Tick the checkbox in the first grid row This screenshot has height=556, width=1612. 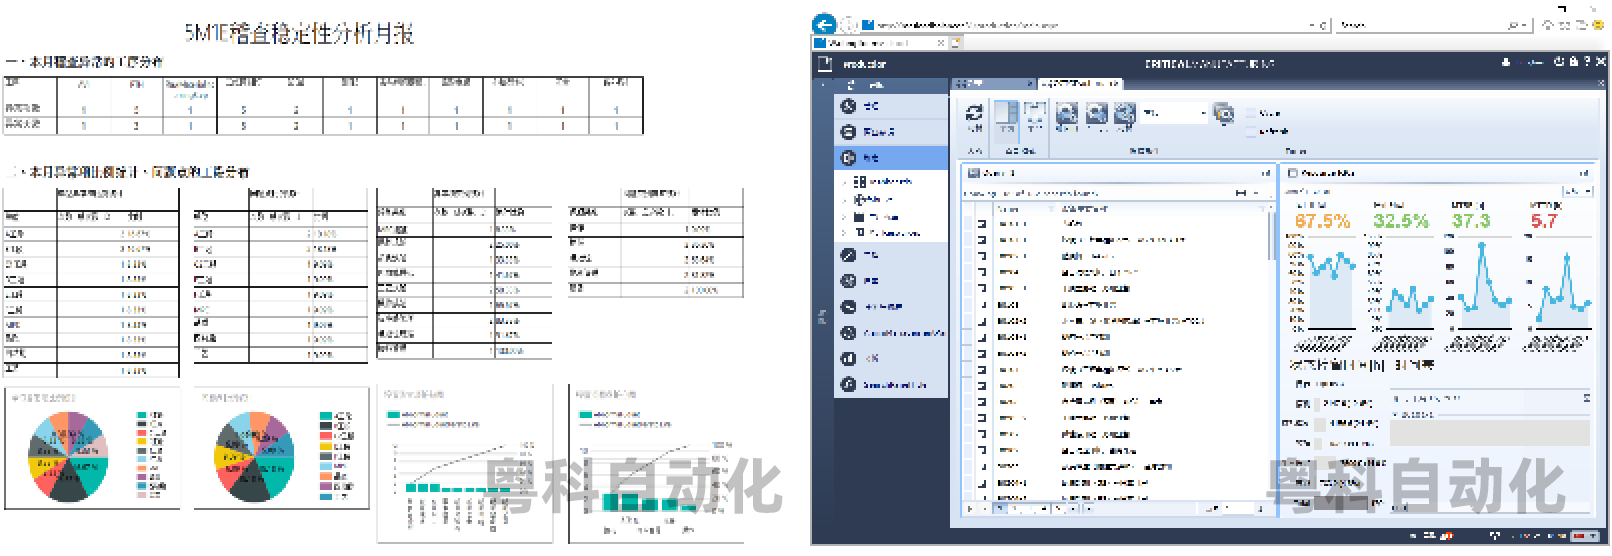[981, 224]
